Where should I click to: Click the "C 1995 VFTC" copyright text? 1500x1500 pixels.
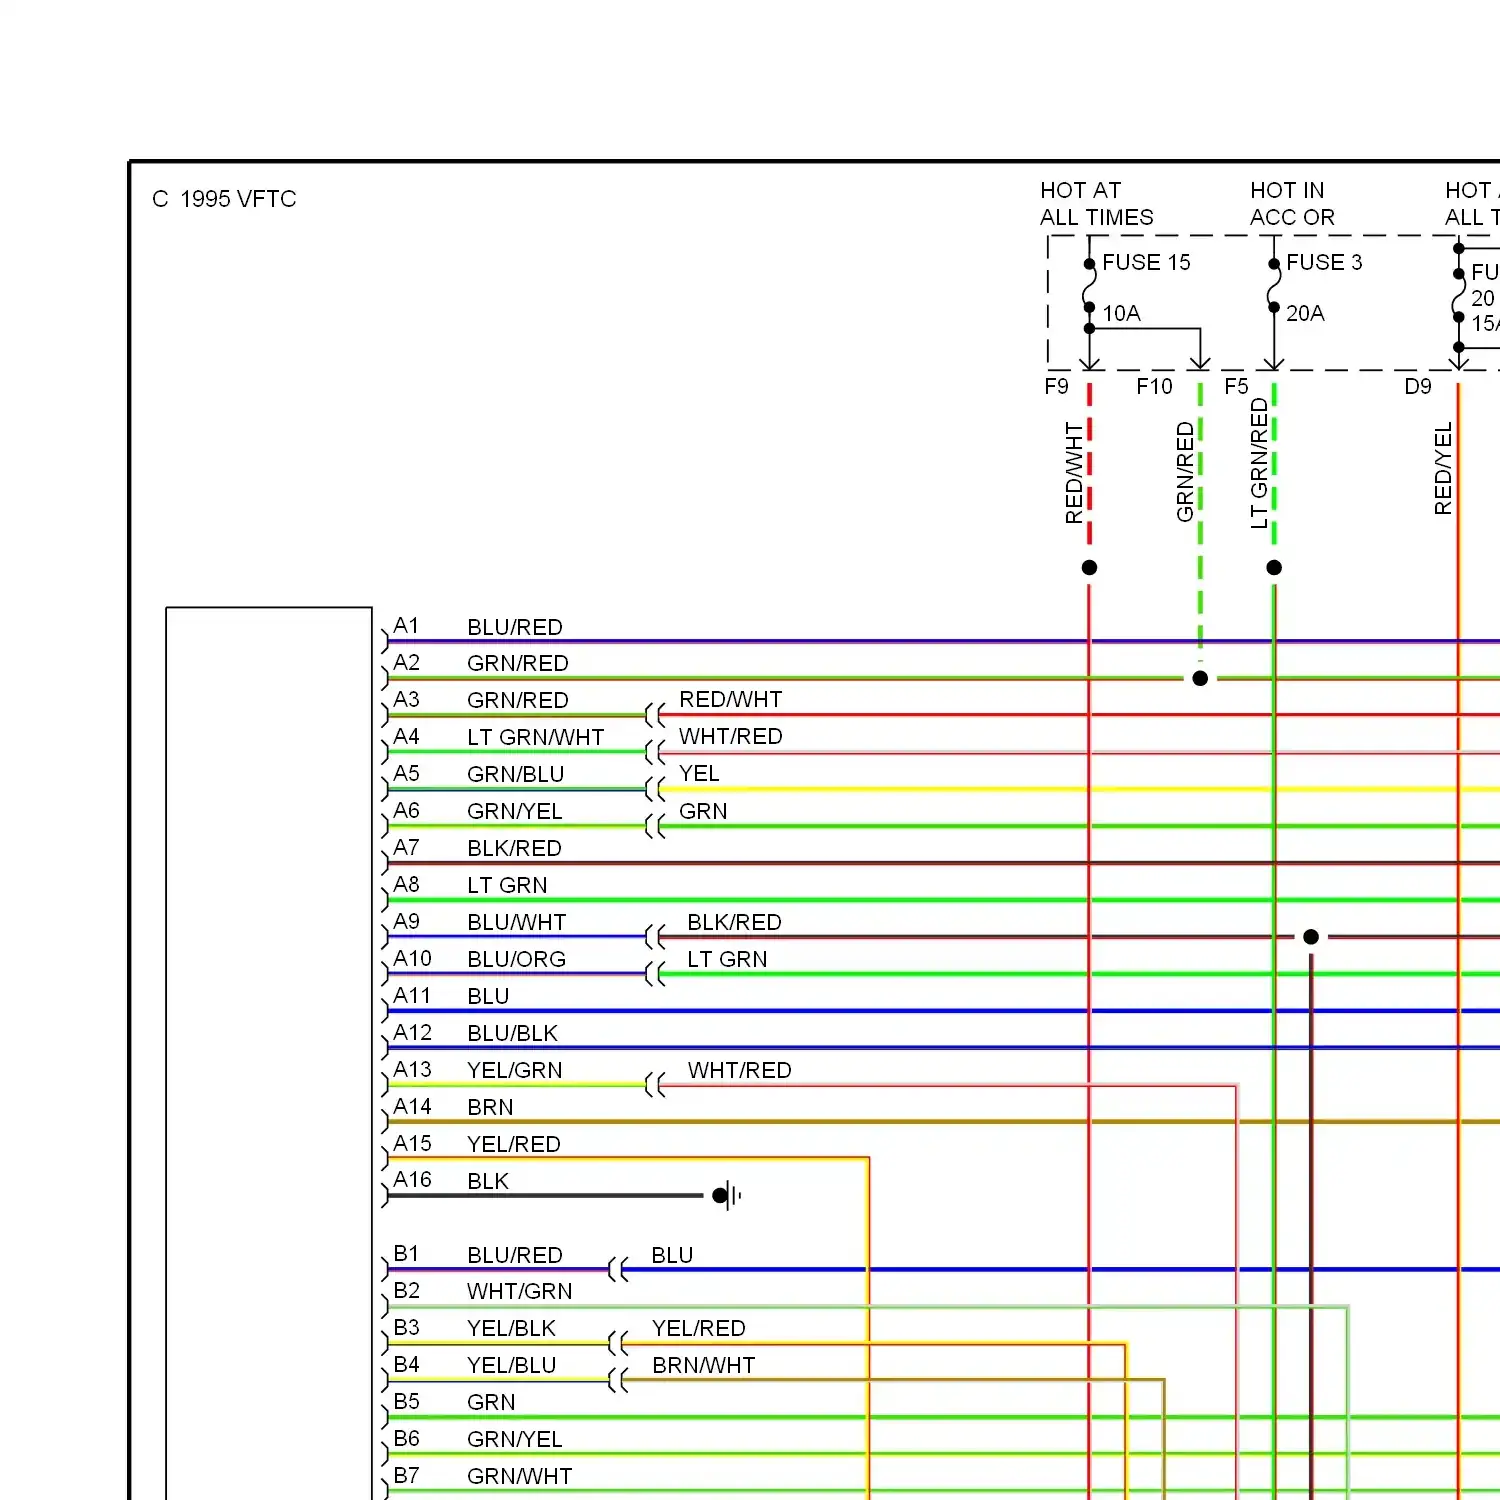[224, 199]
